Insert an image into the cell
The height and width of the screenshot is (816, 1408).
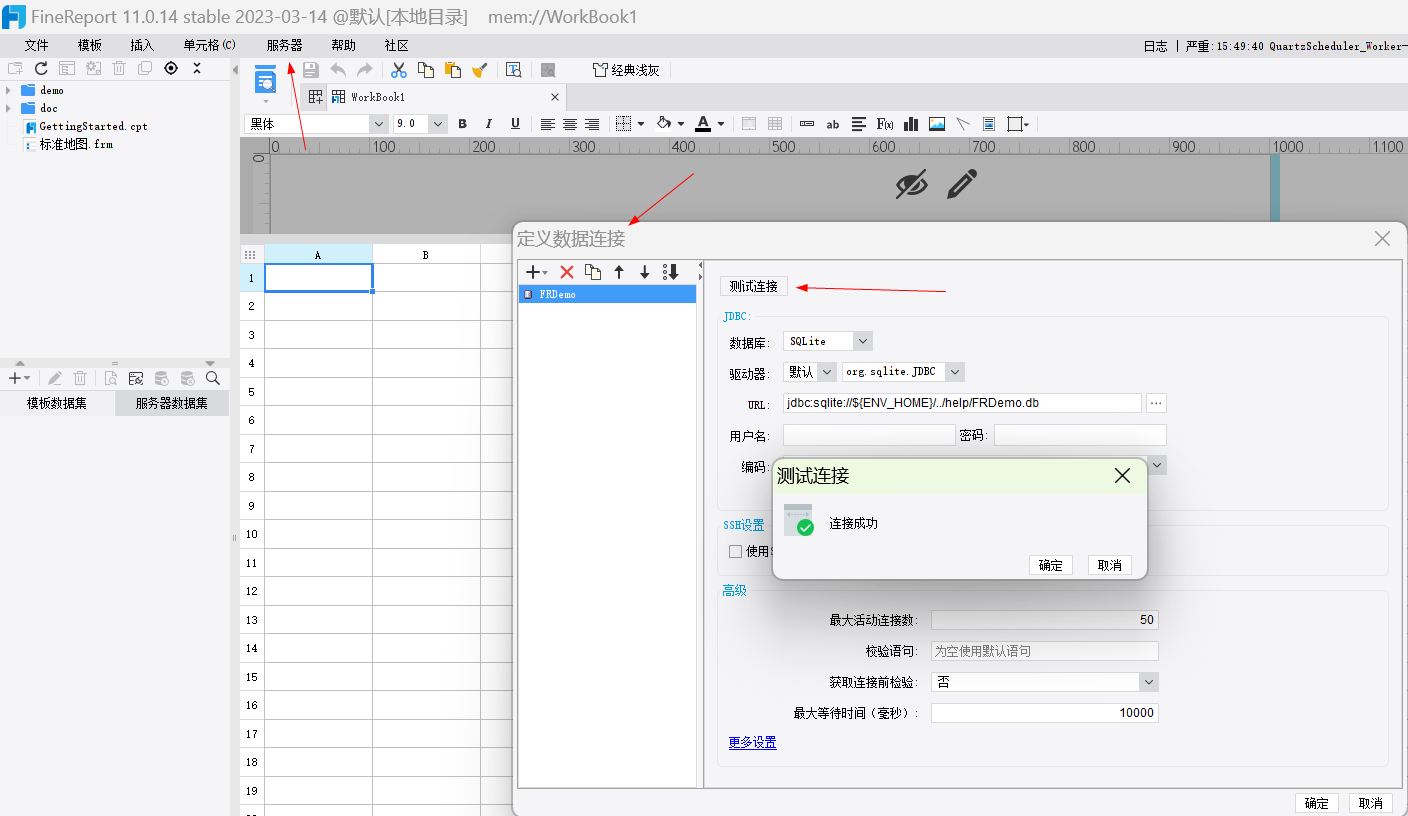(937, 124)
